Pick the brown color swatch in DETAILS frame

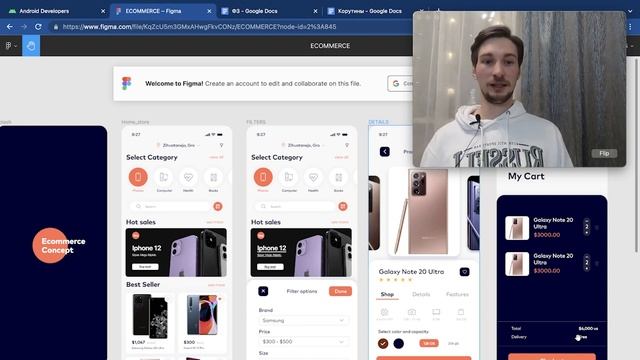(x=383, y=343)
